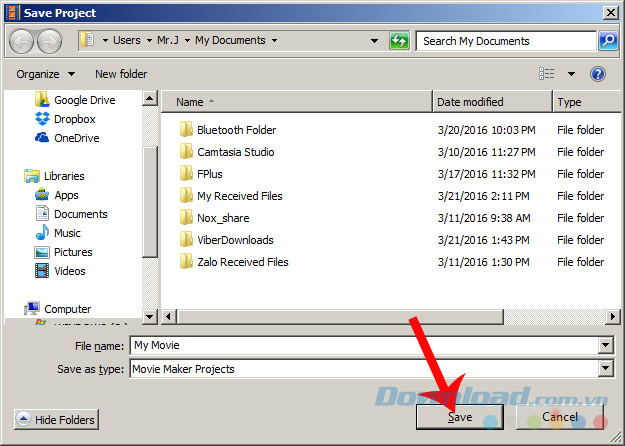Select the Zalo Received Files name text
The width and height of the screenshot is (625, 446).
(243, 262)
